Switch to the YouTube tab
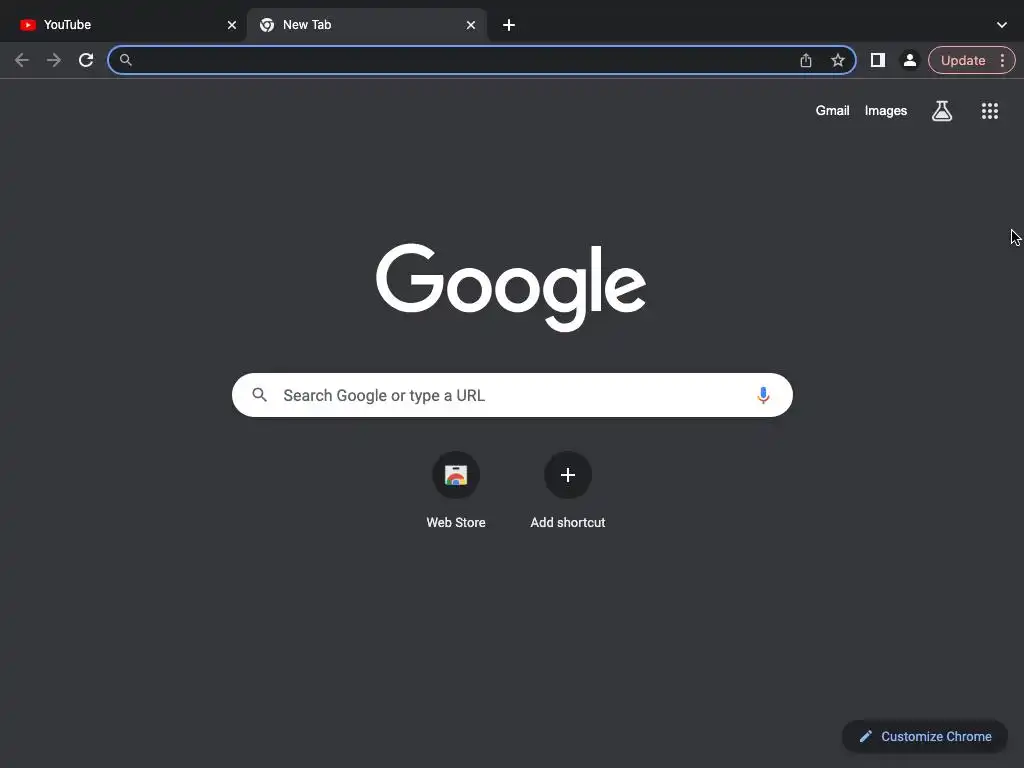Image resolution: width=1024 pixels, height=768 pixels. point(123,25)
